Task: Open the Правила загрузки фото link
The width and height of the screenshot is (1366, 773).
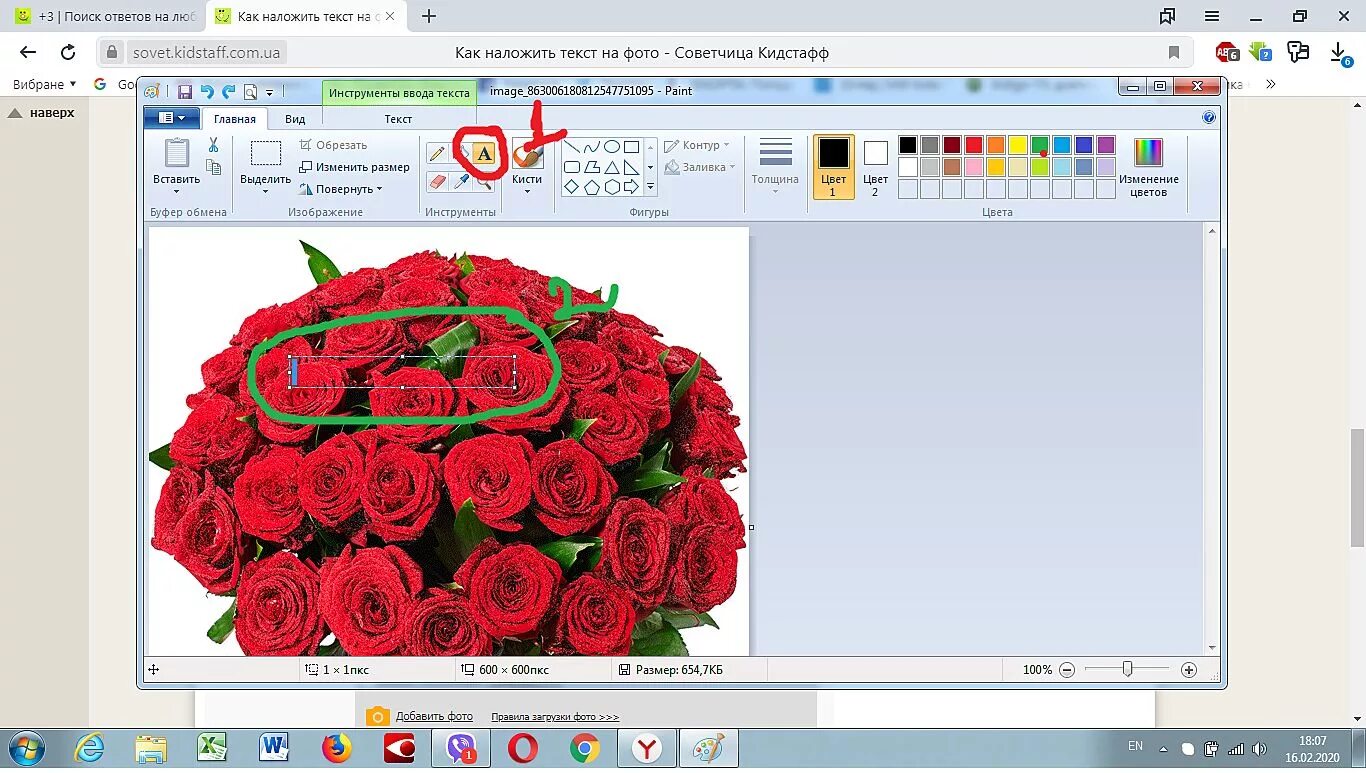Action: (x=555, y=716)
